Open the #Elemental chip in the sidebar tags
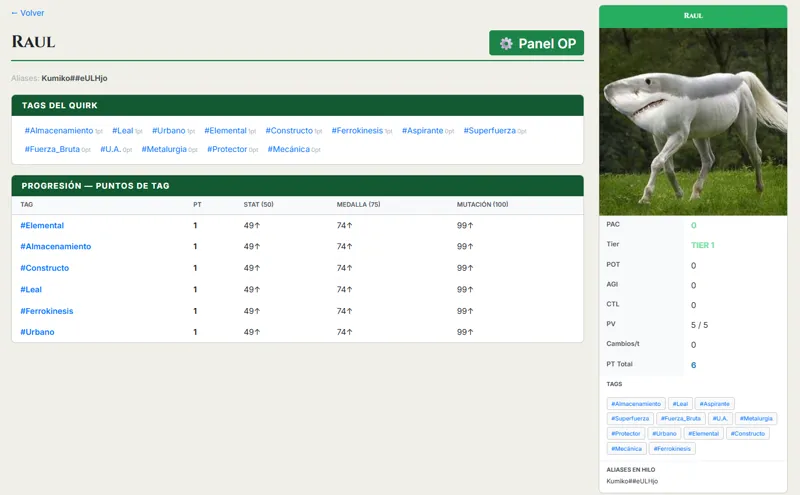 703,434
